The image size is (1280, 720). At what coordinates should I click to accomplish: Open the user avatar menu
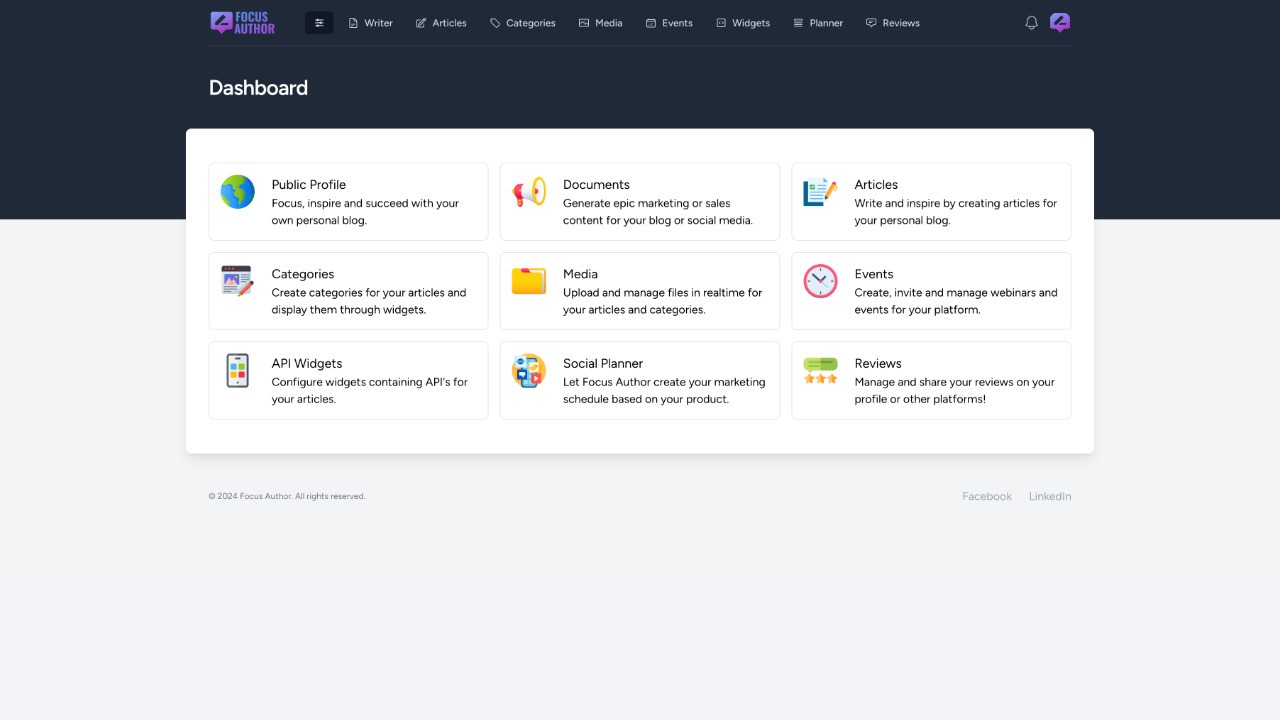pyautogui.click(x=1060, y=23)
